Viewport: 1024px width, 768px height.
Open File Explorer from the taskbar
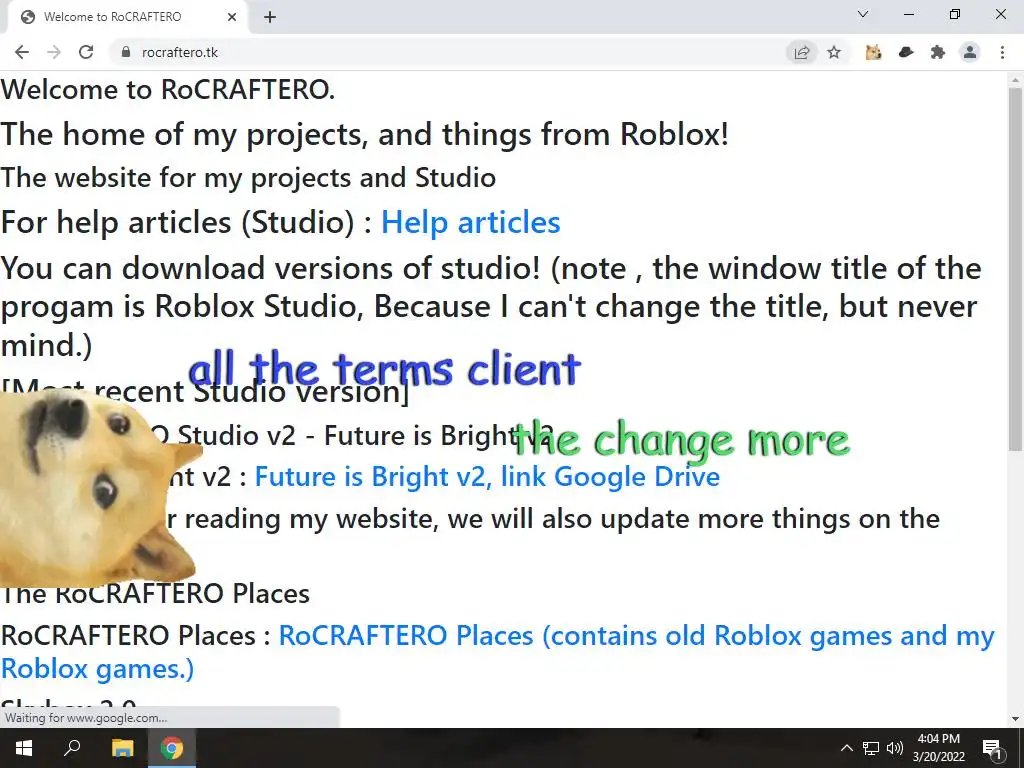coord(122,748)
